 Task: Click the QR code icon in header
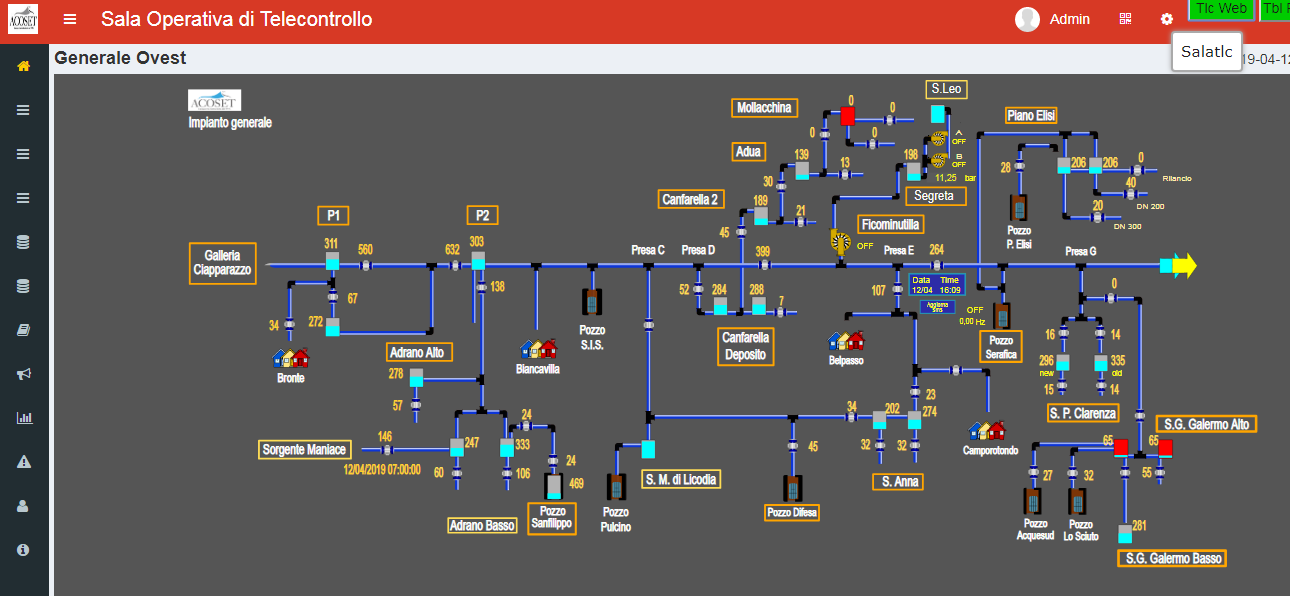tap(1125, 19)
